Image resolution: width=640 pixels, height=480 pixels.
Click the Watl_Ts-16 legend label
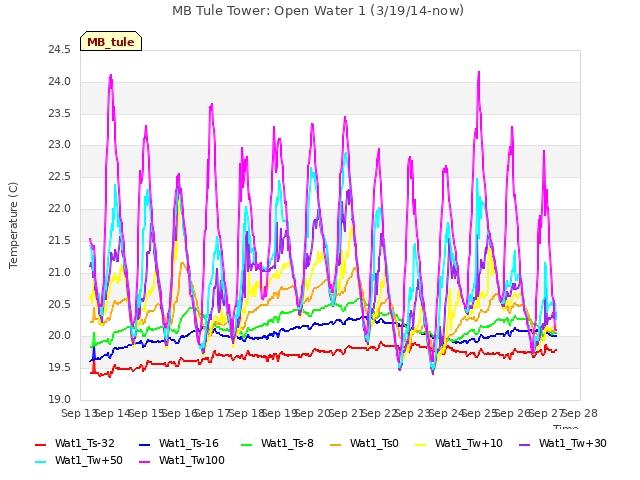(x=189, y=443)
